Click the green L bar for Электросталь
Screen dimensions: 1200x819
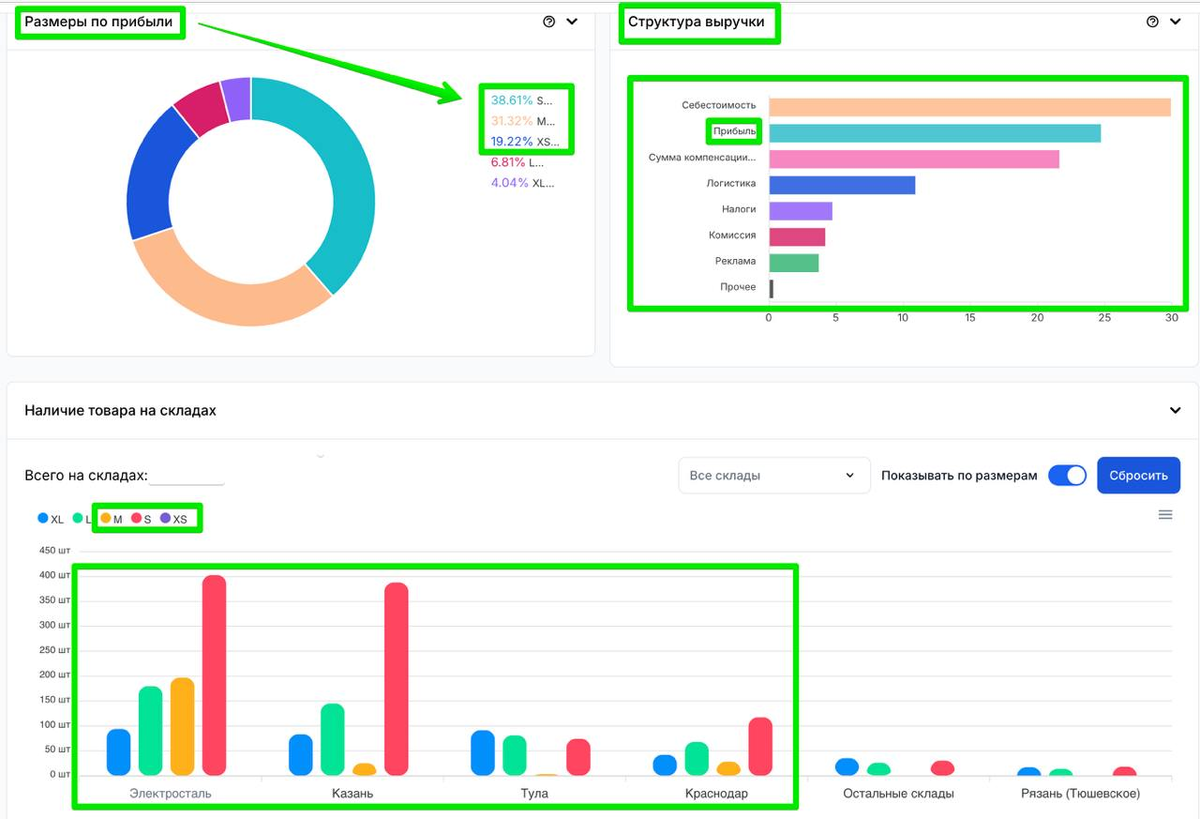point(150,730)
